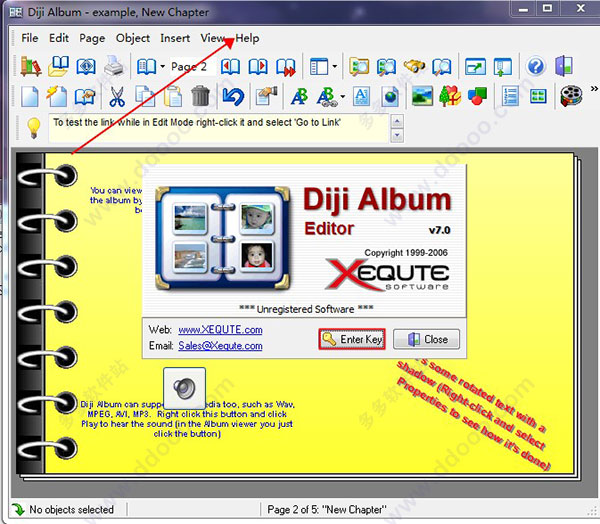Click the text box document A icon
This screenshot has height=524, width=600.
click(362, 96)
